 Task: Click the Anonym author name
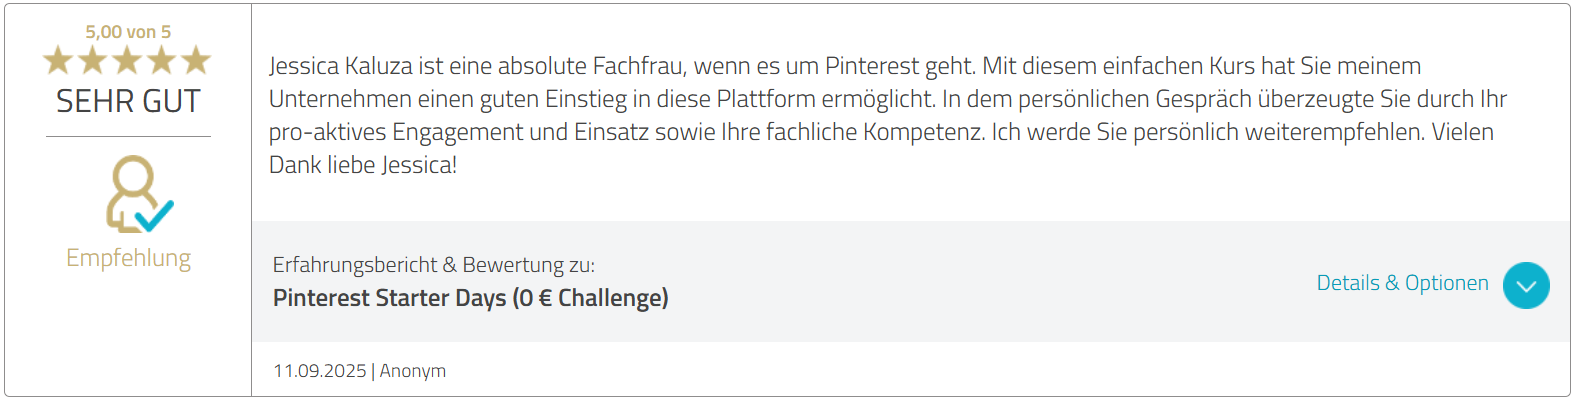coord(413,371)
